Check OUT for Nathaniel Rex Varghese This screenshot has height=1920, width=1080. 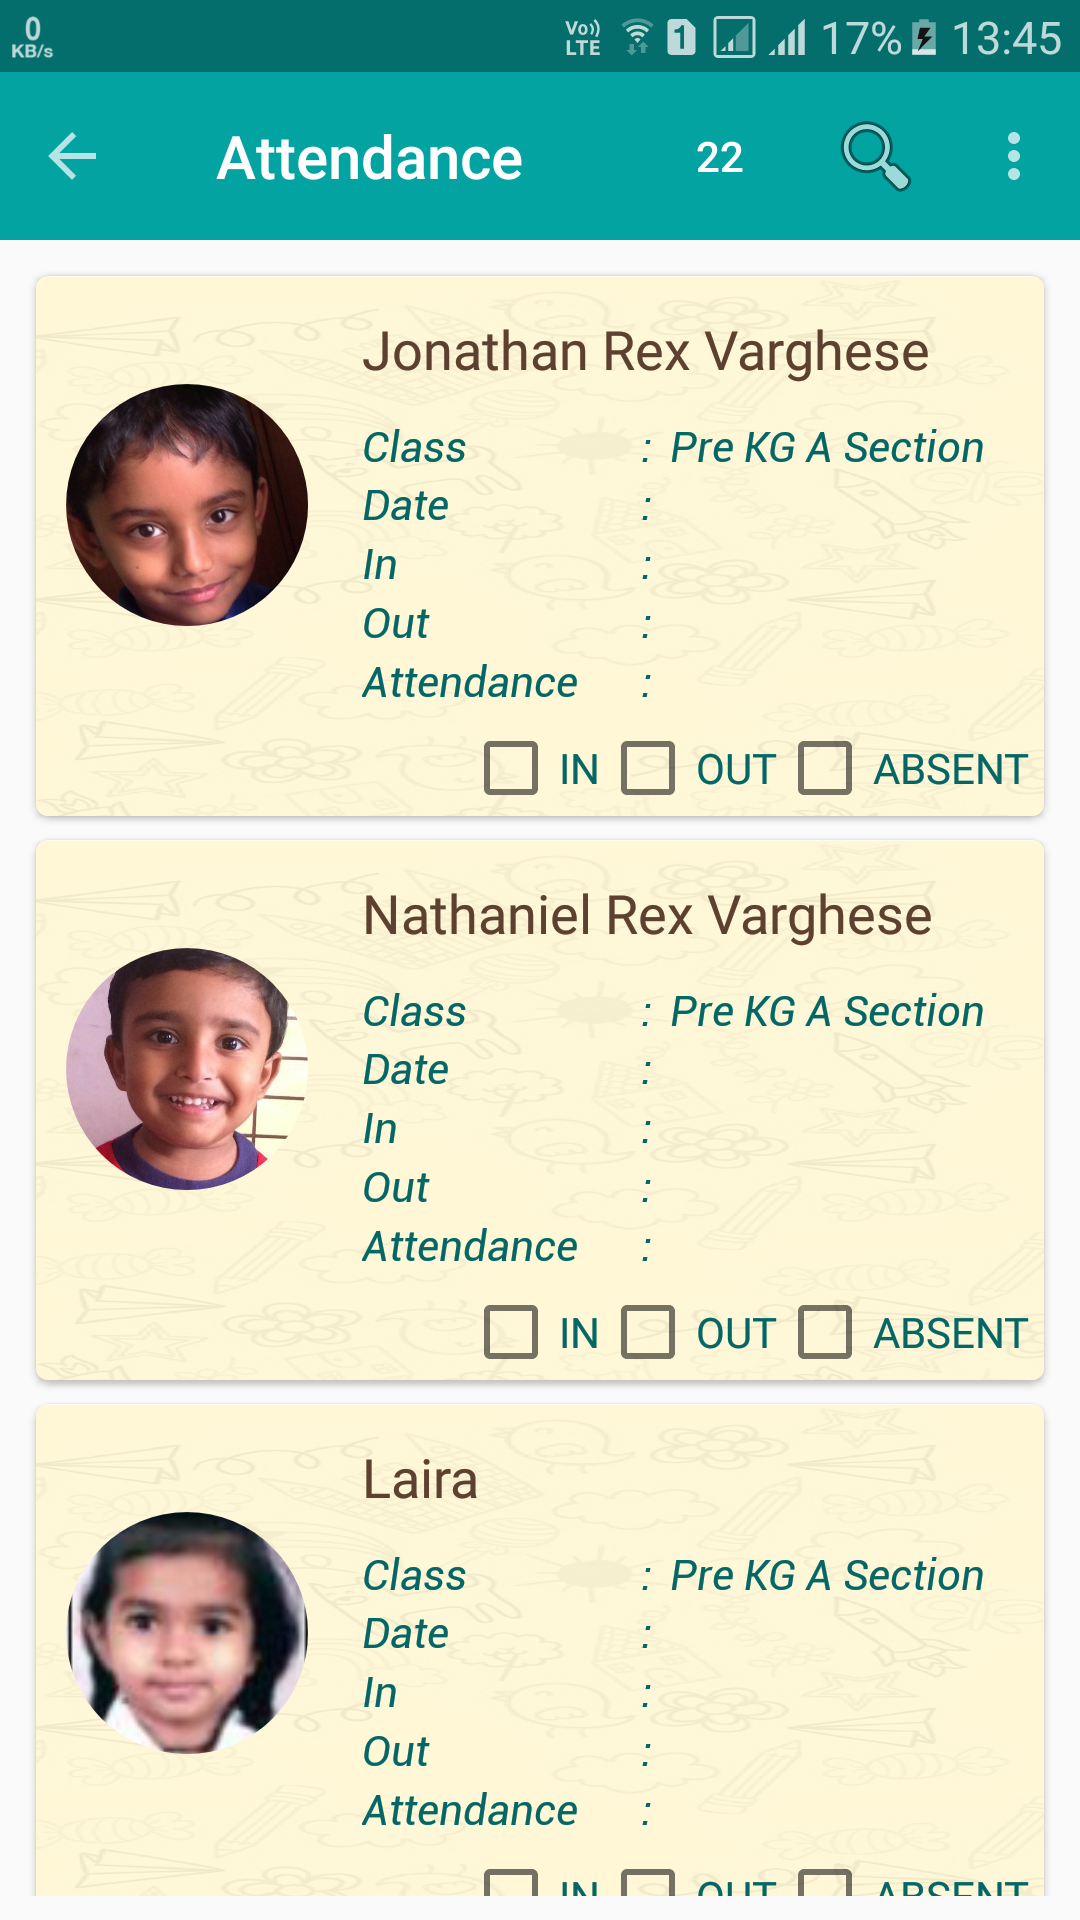[x=648, y=1332]
